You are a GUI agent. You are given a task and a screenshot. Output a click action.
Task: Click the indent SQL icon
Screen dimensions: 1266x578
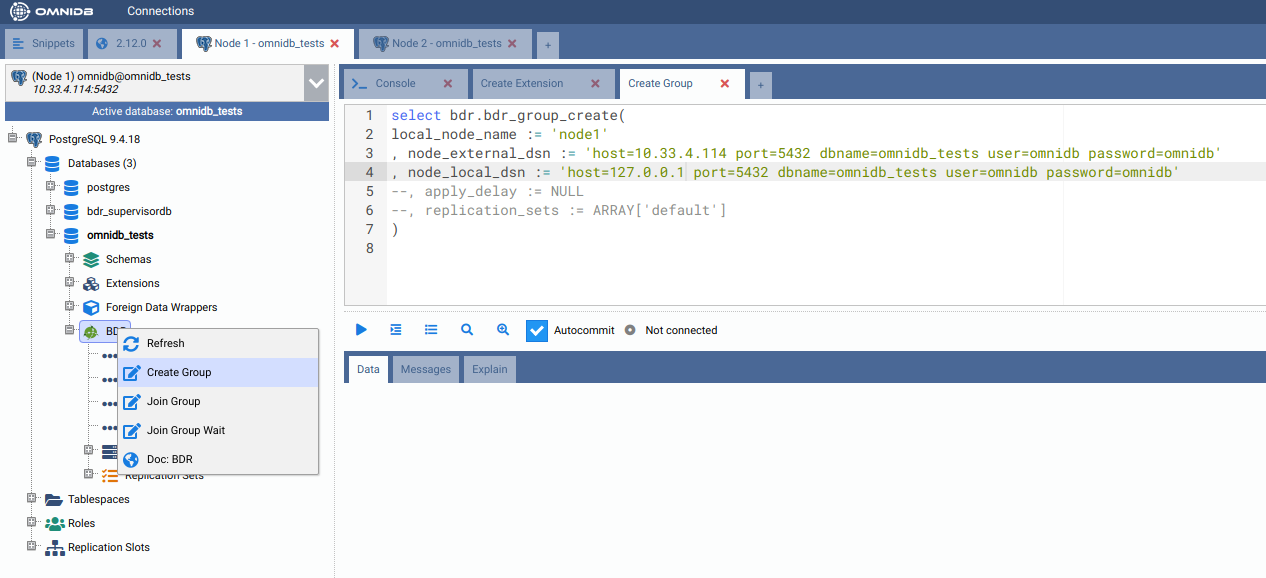396,330
